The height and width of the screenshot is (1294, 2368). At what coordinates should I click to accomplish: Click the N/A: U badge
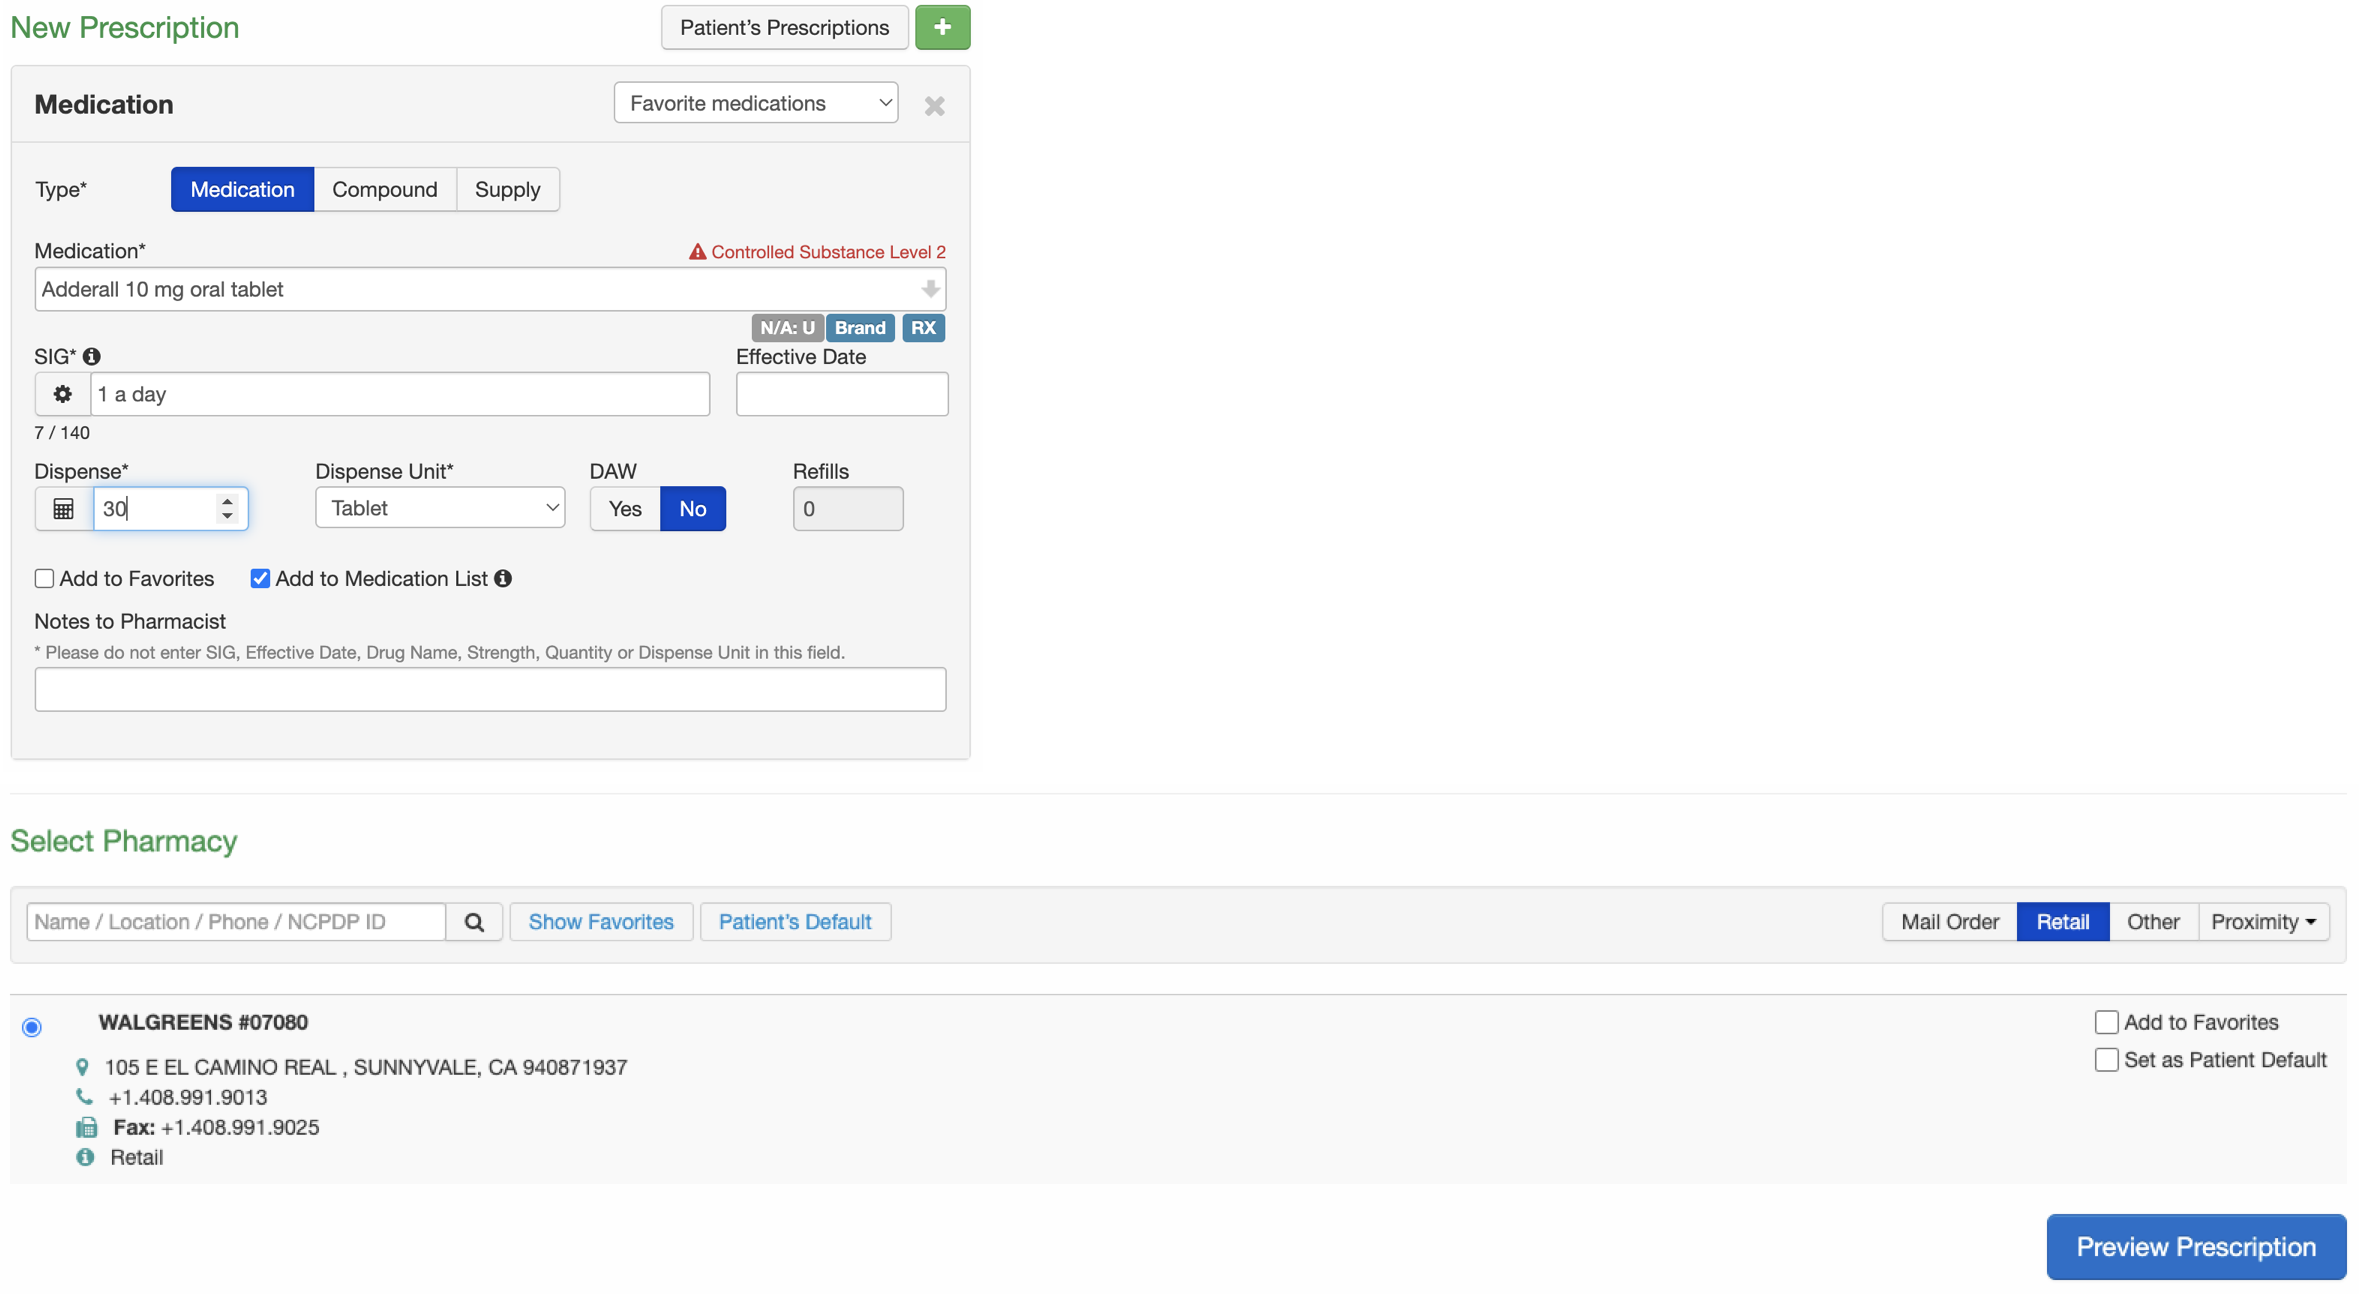tap(787, 328)
